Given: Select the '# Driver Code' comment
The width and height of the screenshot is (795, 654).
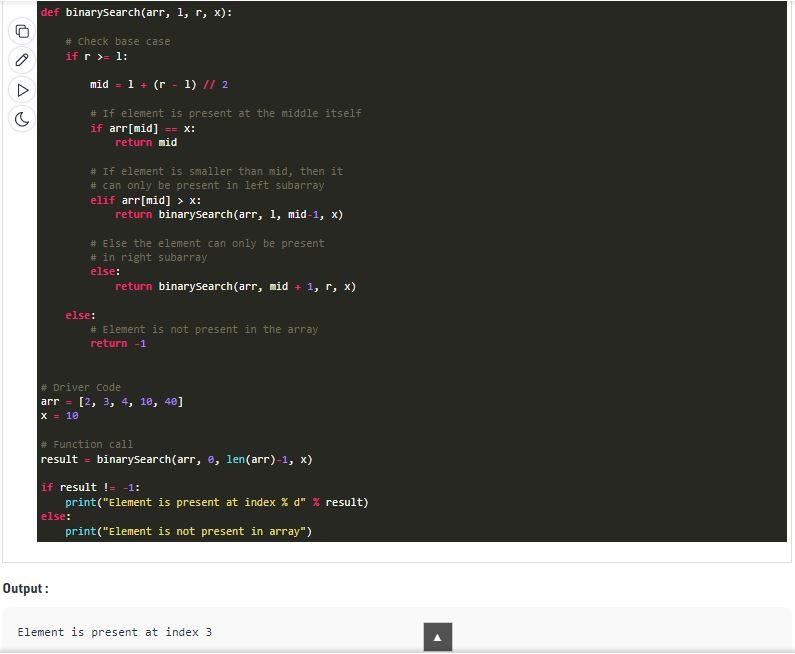Looking at the screenshot, I should (x=81, y=387).
